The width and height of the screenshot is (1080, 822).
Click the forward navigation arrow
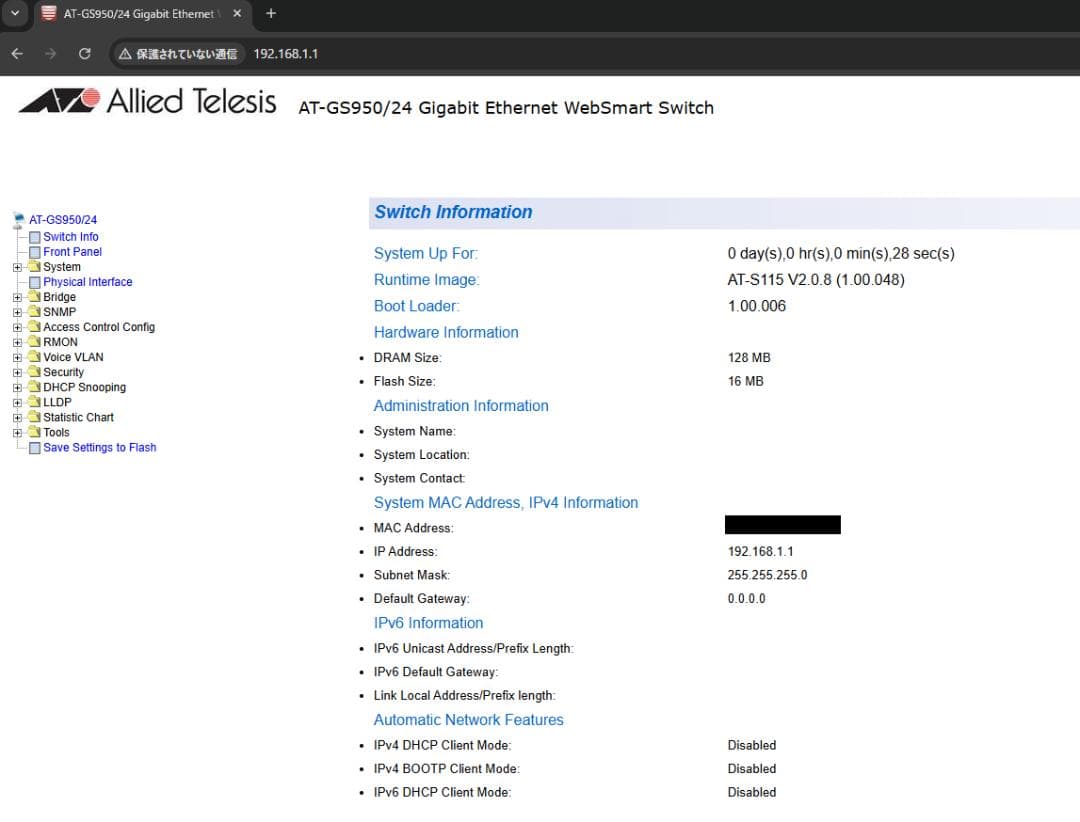tap(50, 54)
